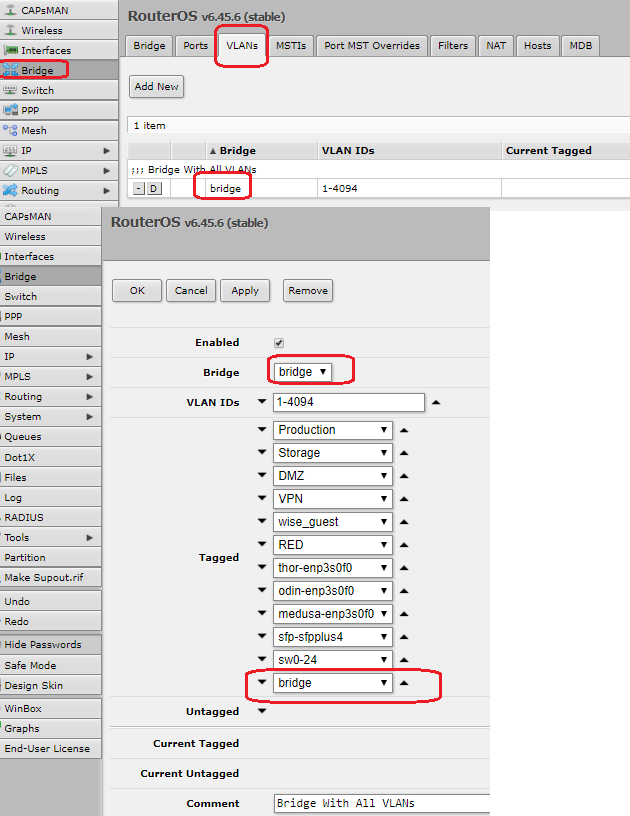Click the IP address icon in sidebar

(x=10, y=150)
